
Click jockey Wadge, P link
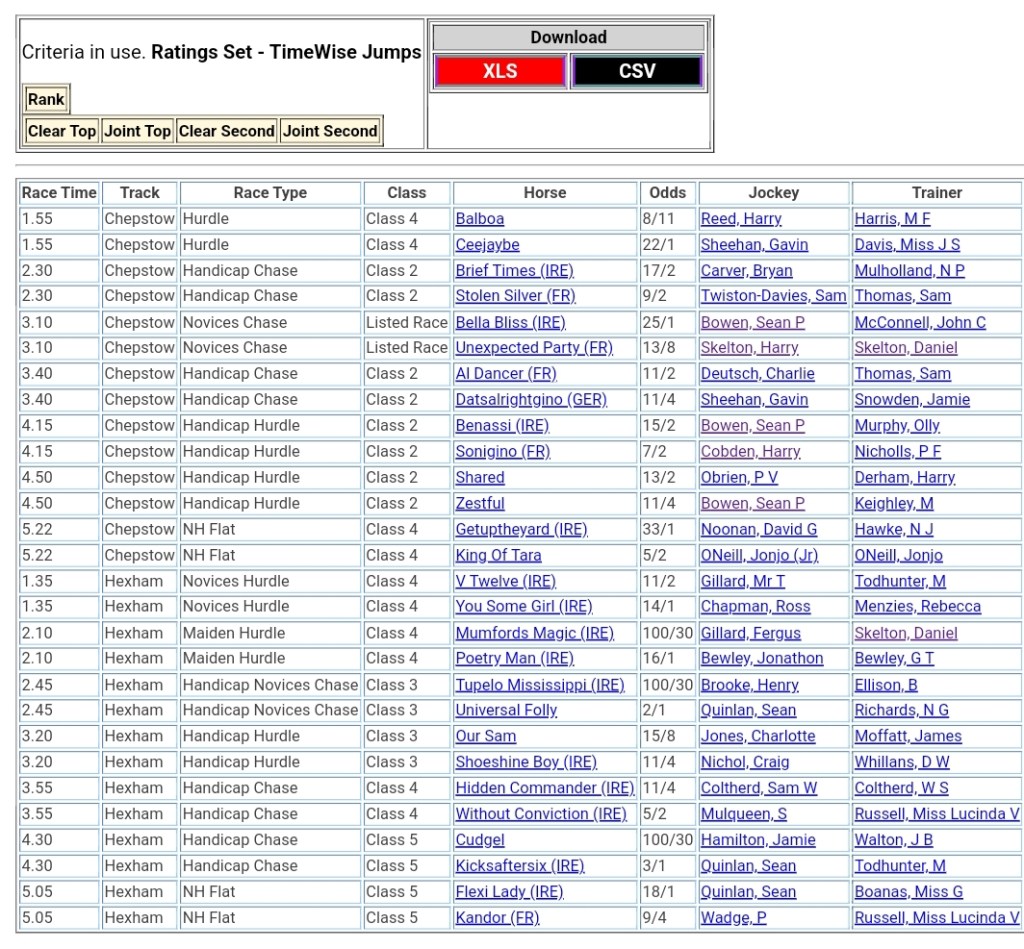[x=733, y=917]
